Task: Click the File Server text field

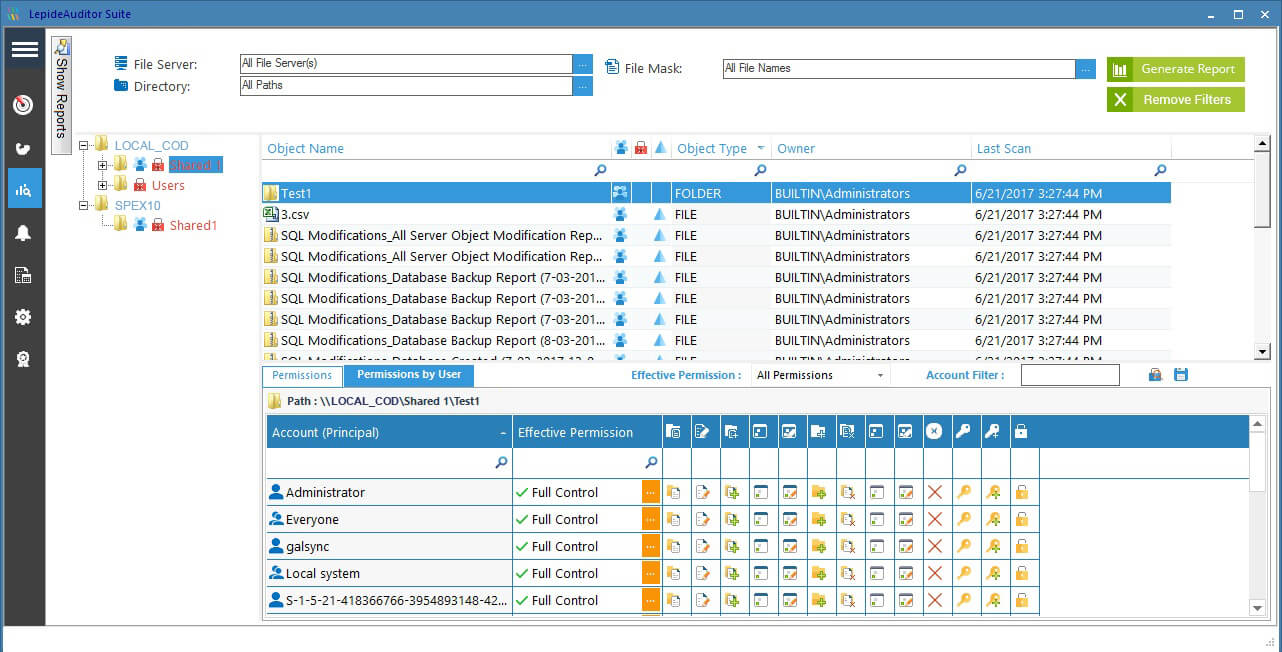Action: click(406, 64)
